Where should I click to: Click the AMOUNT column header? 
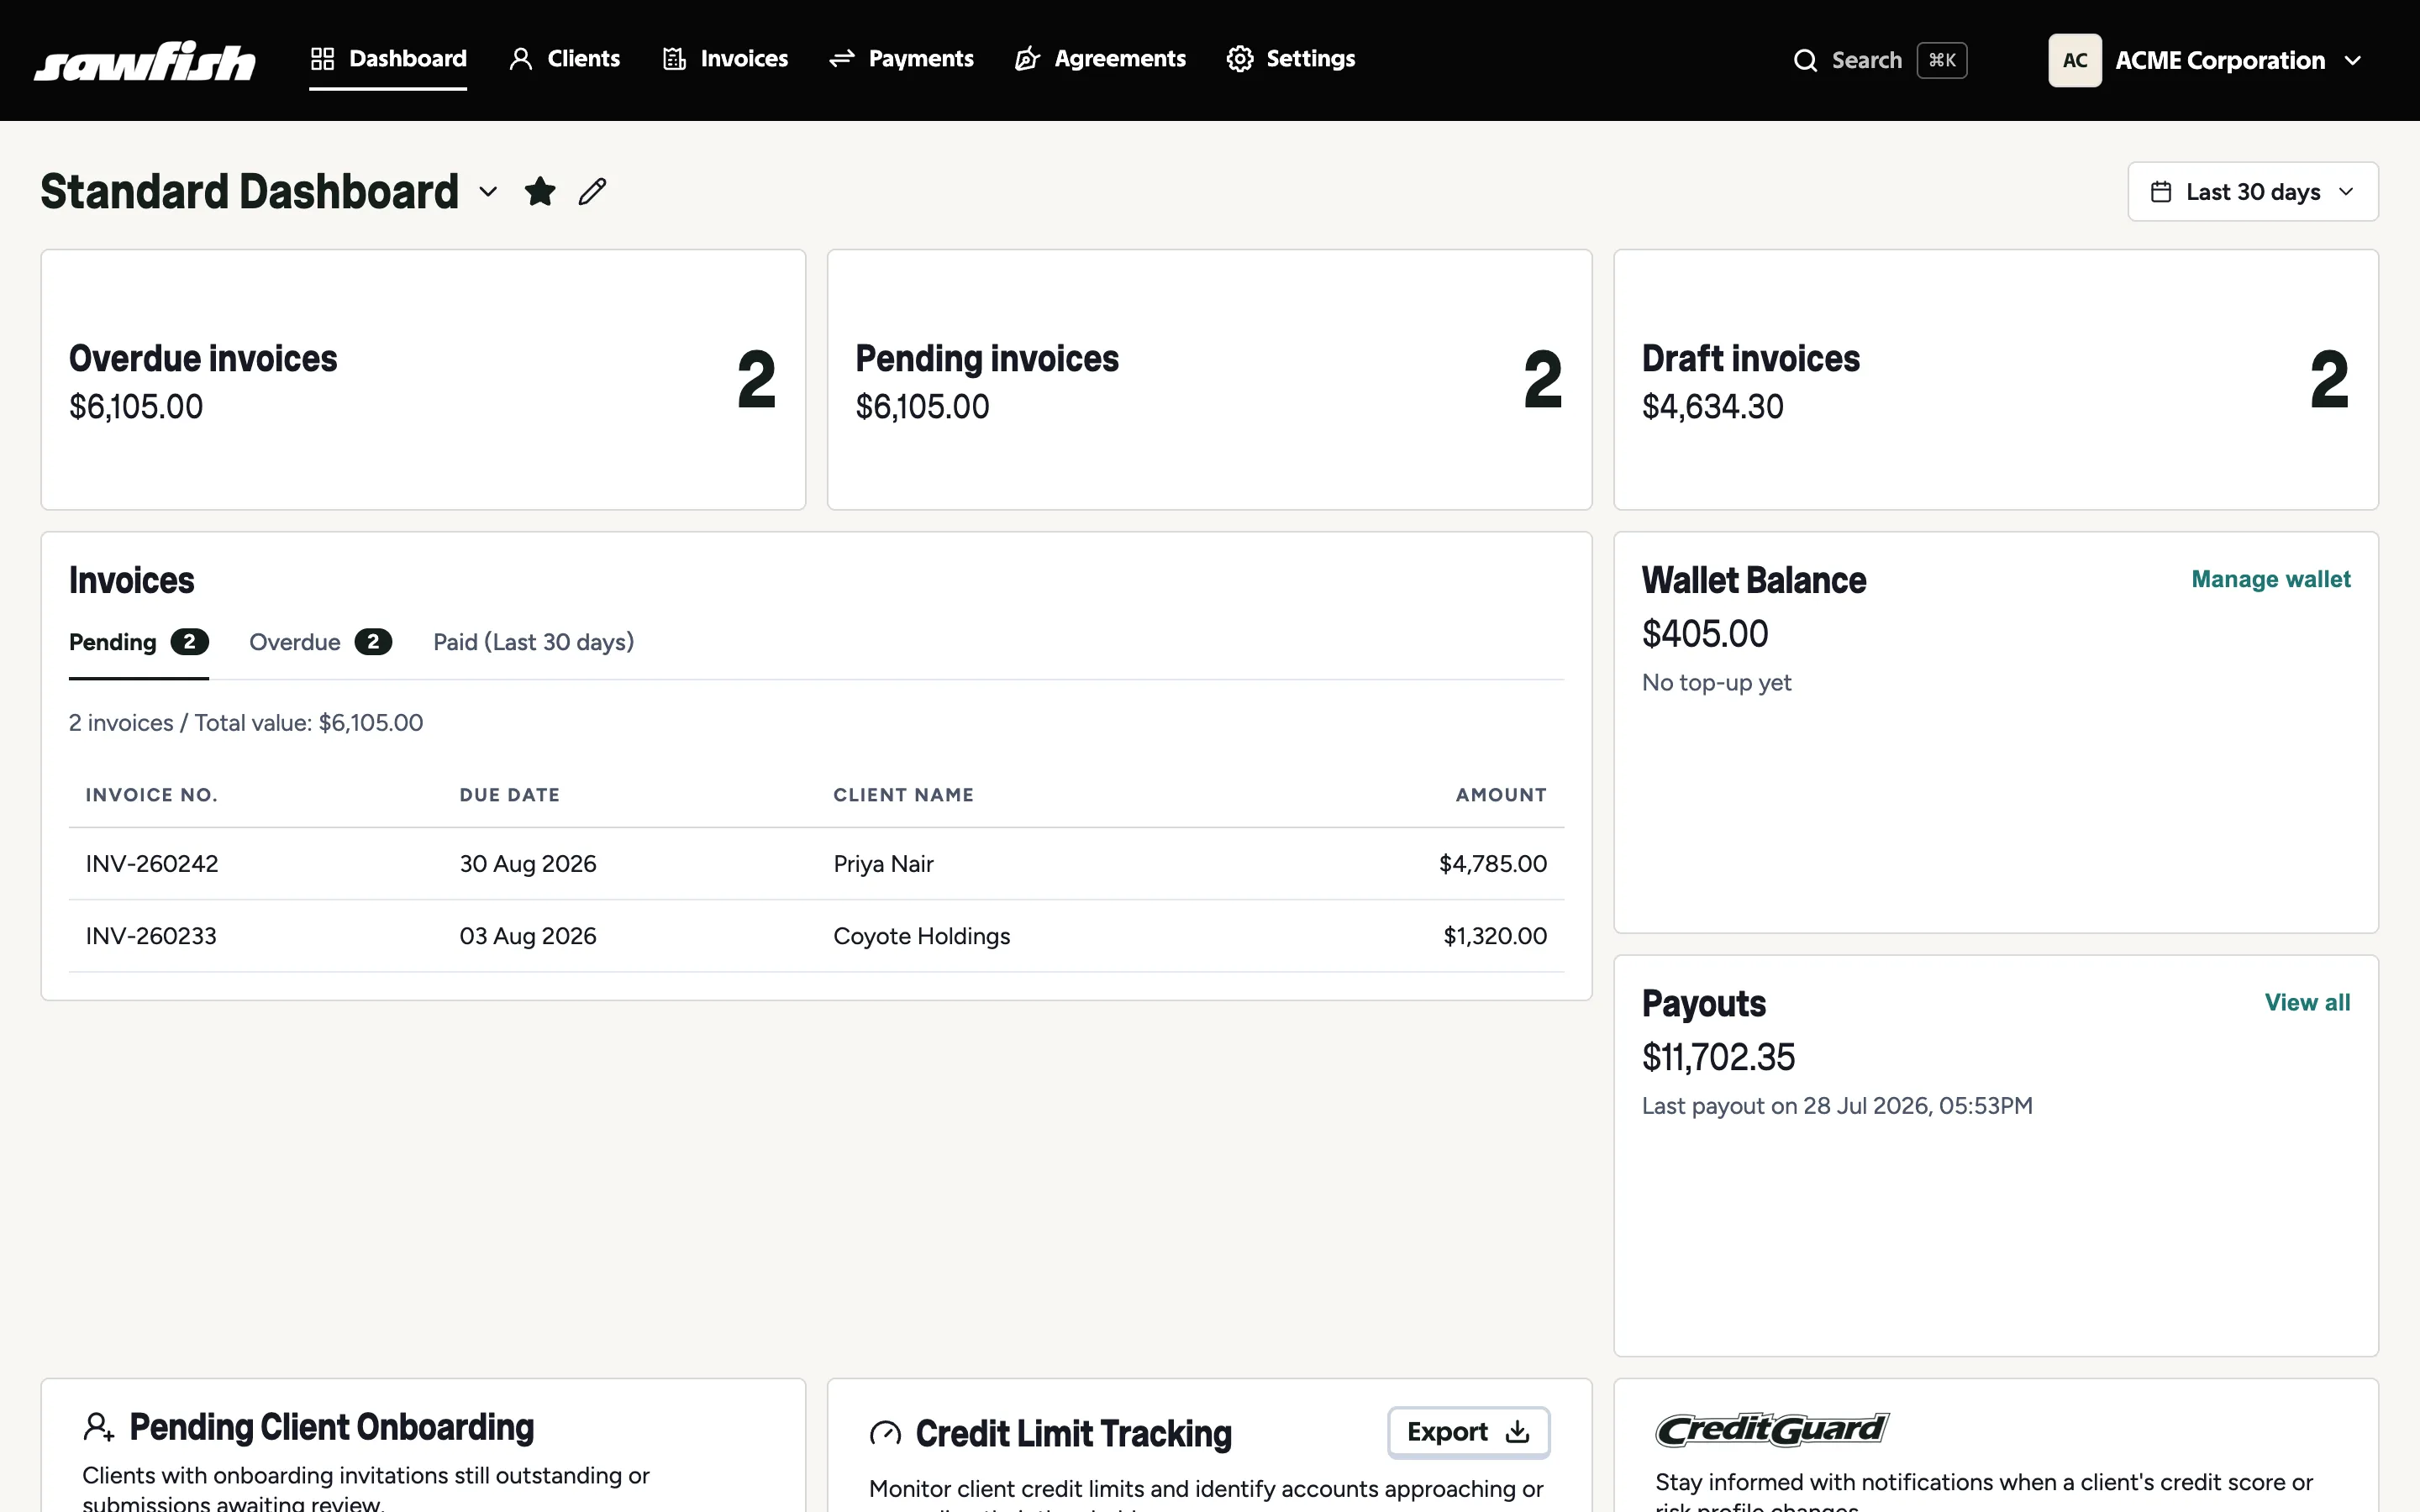pos(1500,795)
